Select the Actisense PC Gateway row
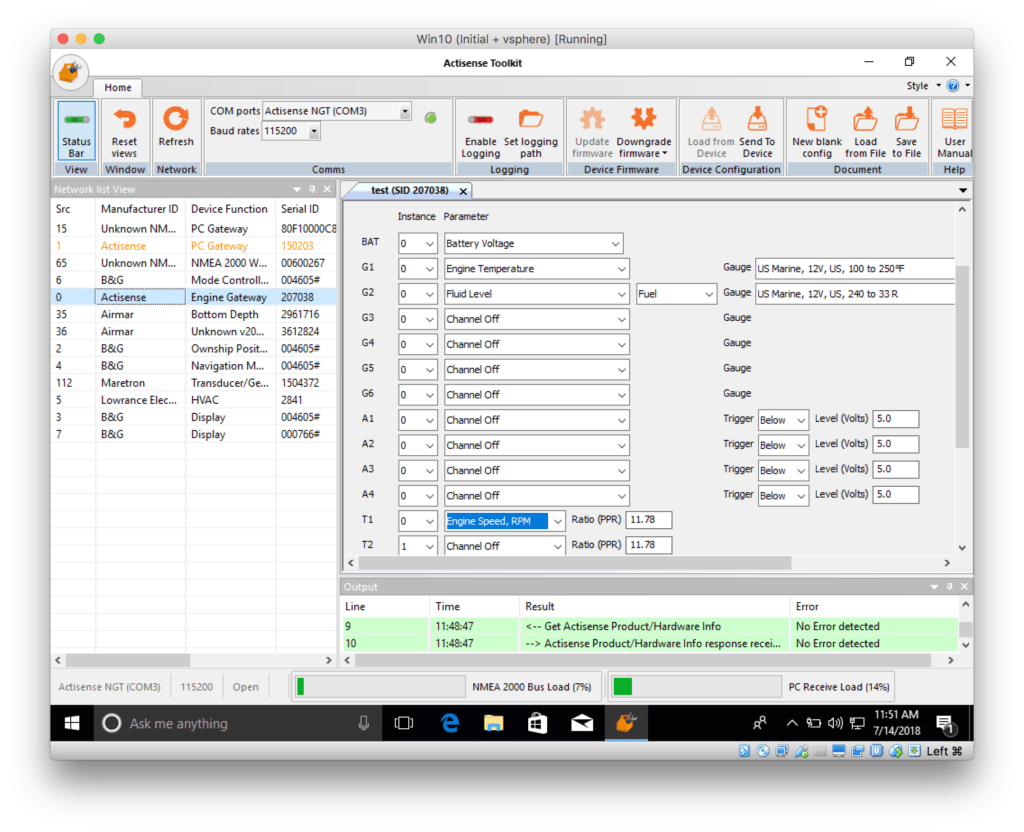 coord(194,246)
